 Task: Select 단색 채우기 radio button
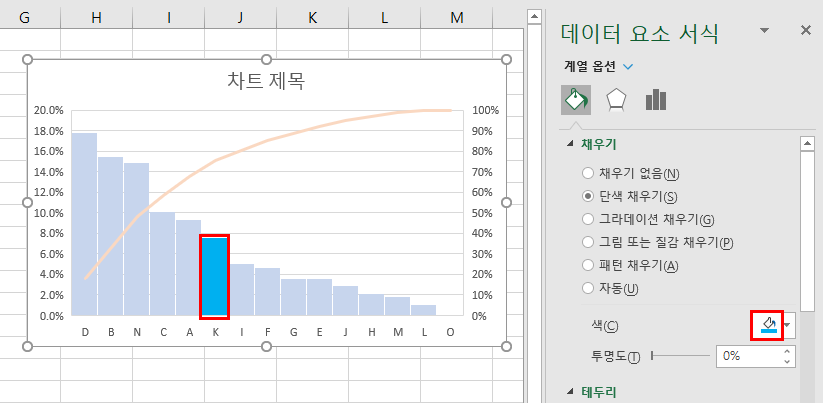click(588, 196)
